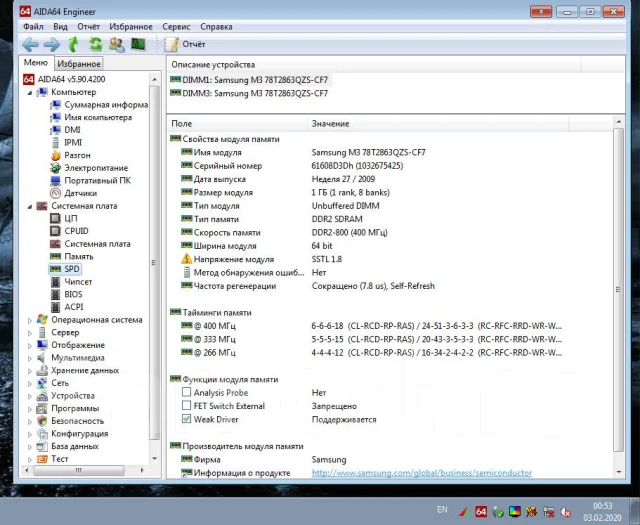Viewport: 640px width, 525px height.
Task: Open the samsung.com semiconductor link
Action: click(422, 473)
